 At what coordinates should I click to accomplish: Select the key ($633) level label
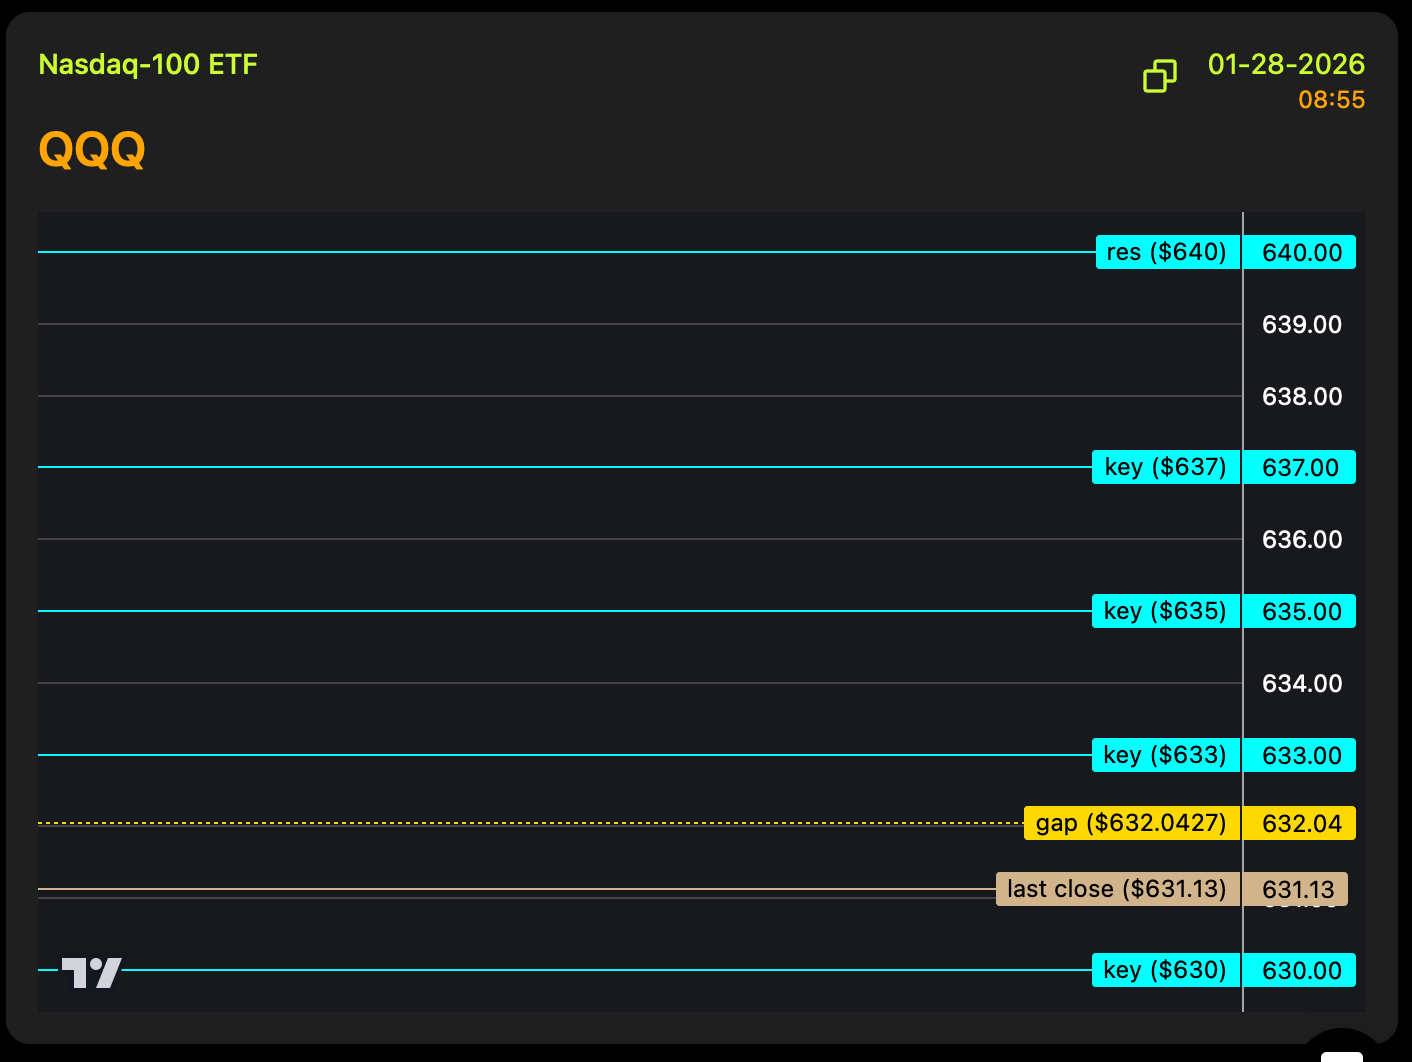[1166, 755]
